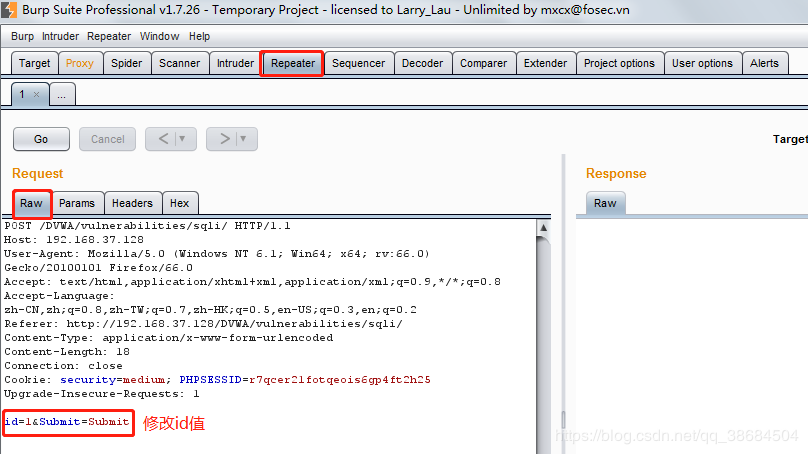Expand the history dropdown next to the > arrow
This screenshot has width=808, height=454.
(x=243, y=139)
